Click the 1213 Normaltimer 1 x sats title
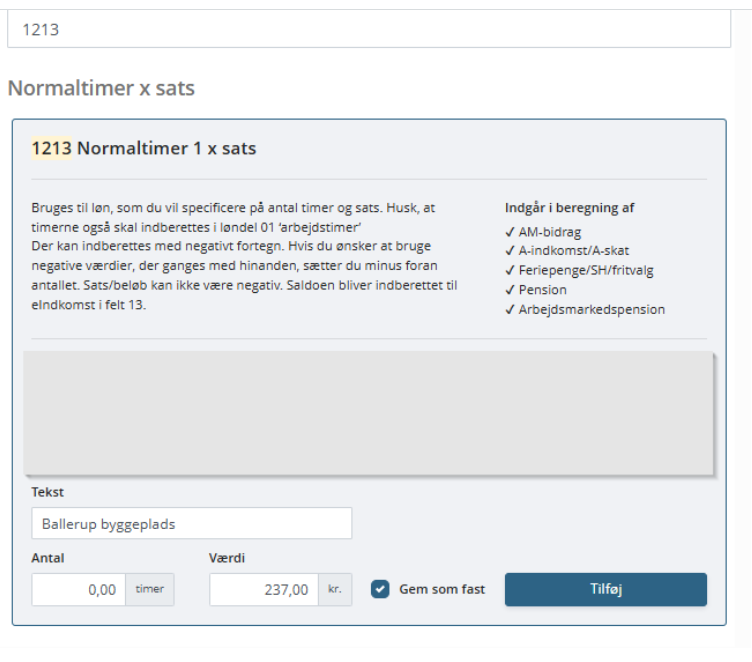 (x=144, y=149)
